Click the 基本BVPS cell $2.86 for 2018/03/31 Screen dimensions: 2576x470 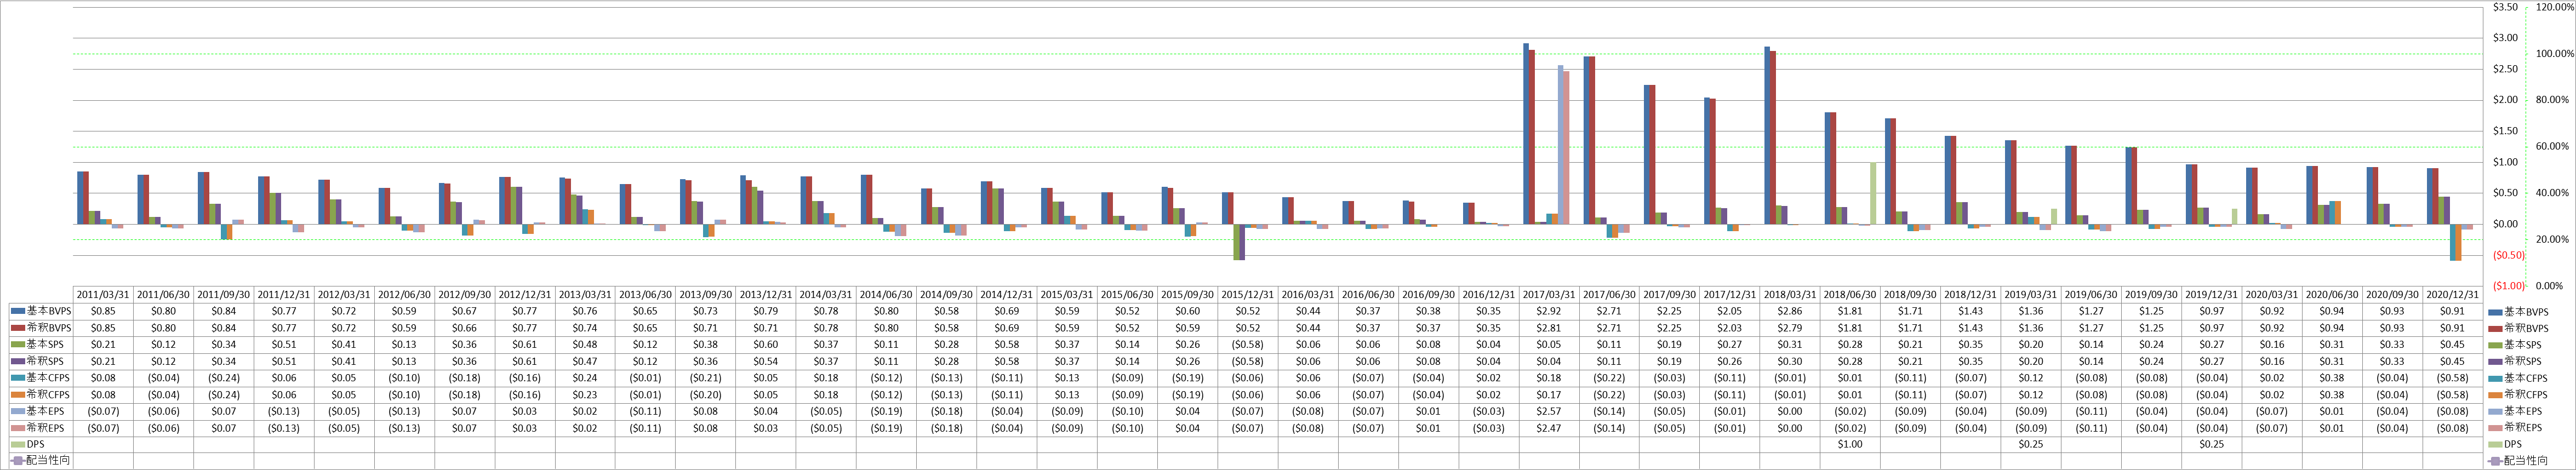pyautogui.click(x=1790, y=312)
